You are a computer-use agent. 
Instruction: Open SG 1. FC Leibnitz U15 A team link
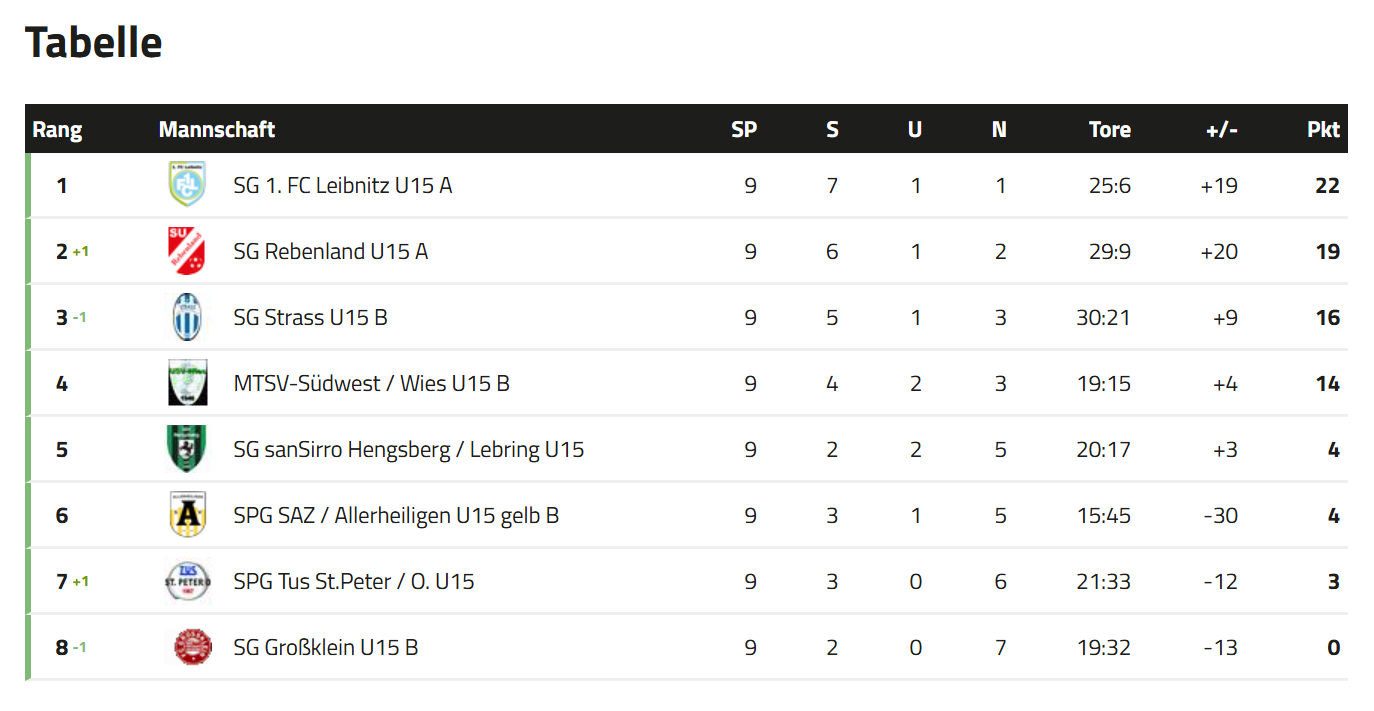tap(343, 185)
